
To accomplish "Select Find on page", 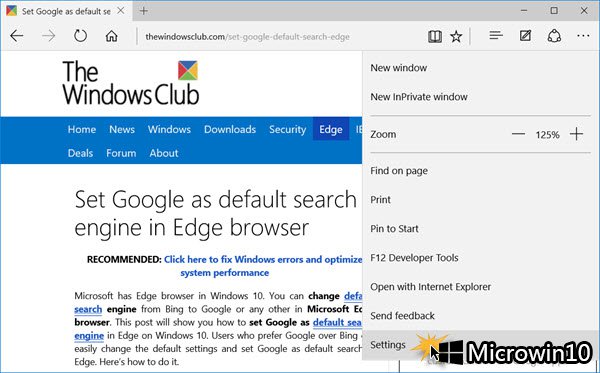I will pos(399,171).
